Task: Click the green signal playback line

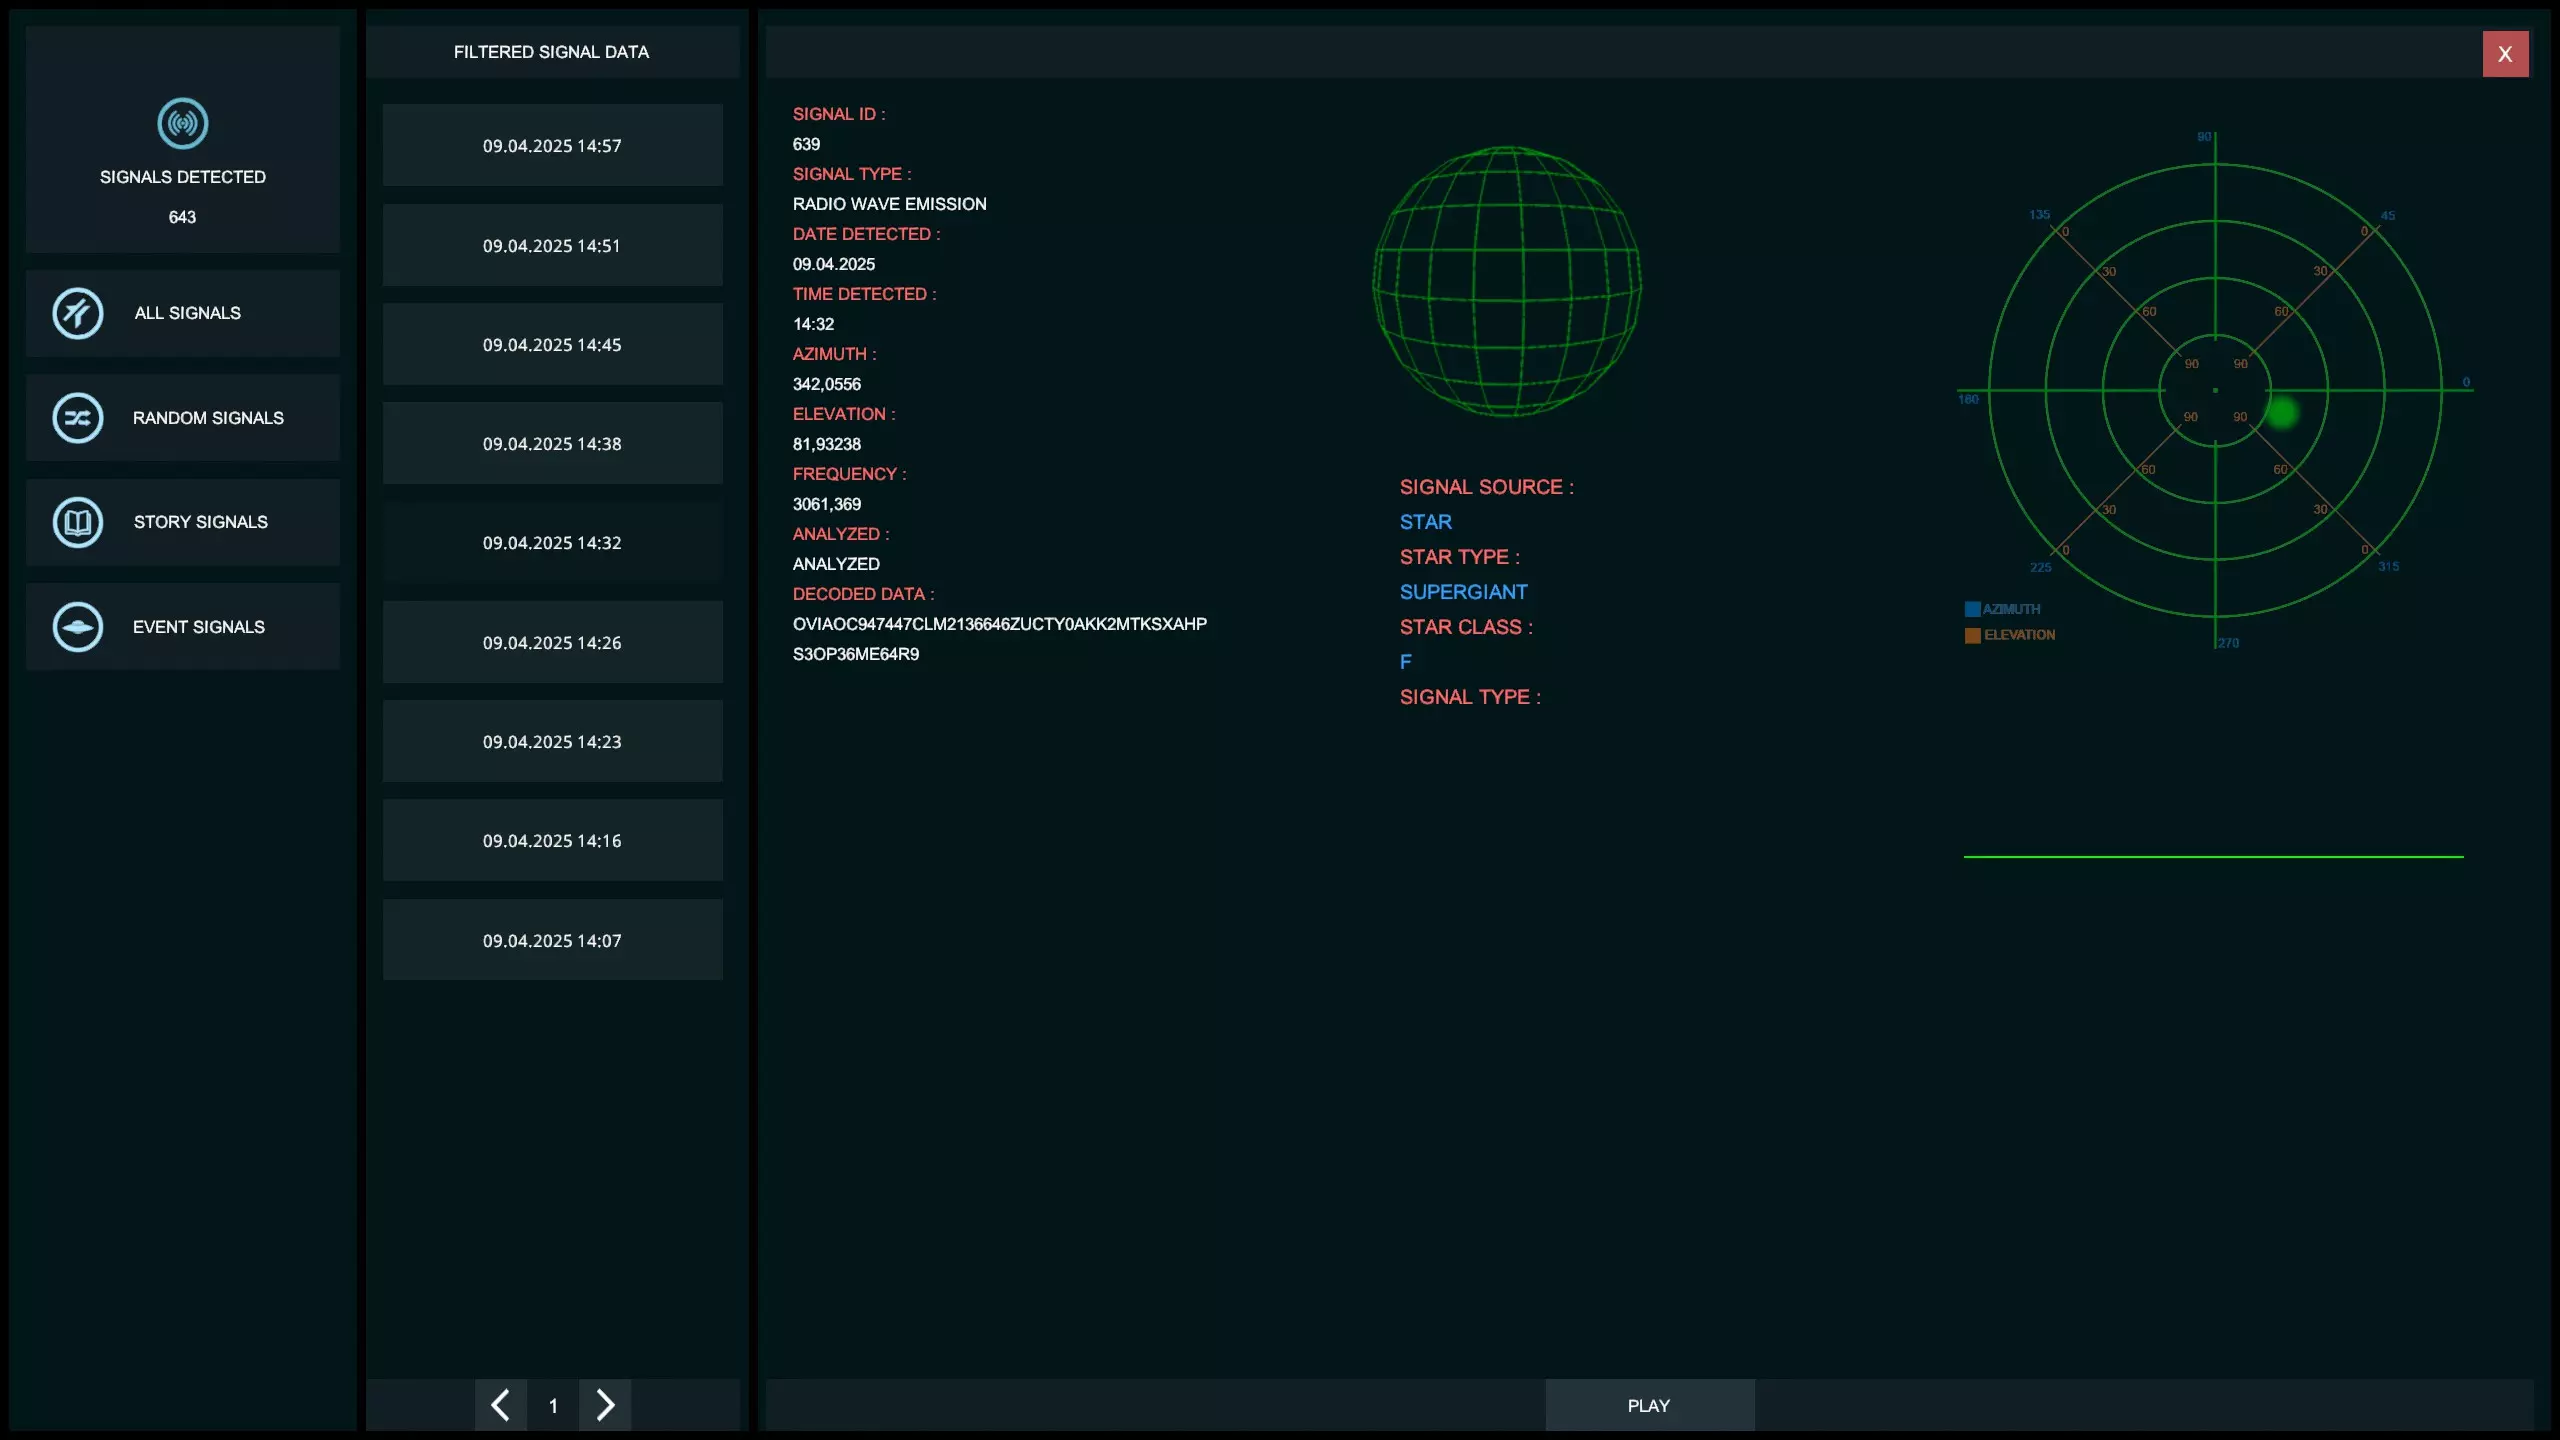Action: click(x=2212, y=856)
